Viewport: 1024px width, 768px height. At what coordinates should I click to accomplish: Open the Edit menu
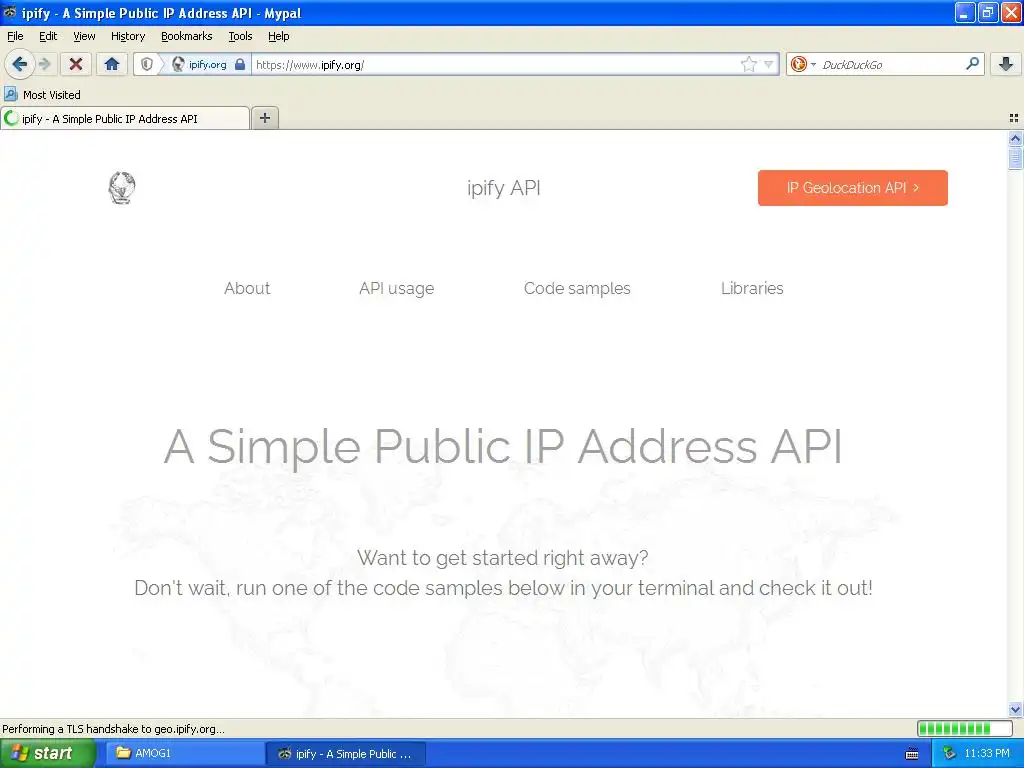pyautogui.click(x=48, y=36)
